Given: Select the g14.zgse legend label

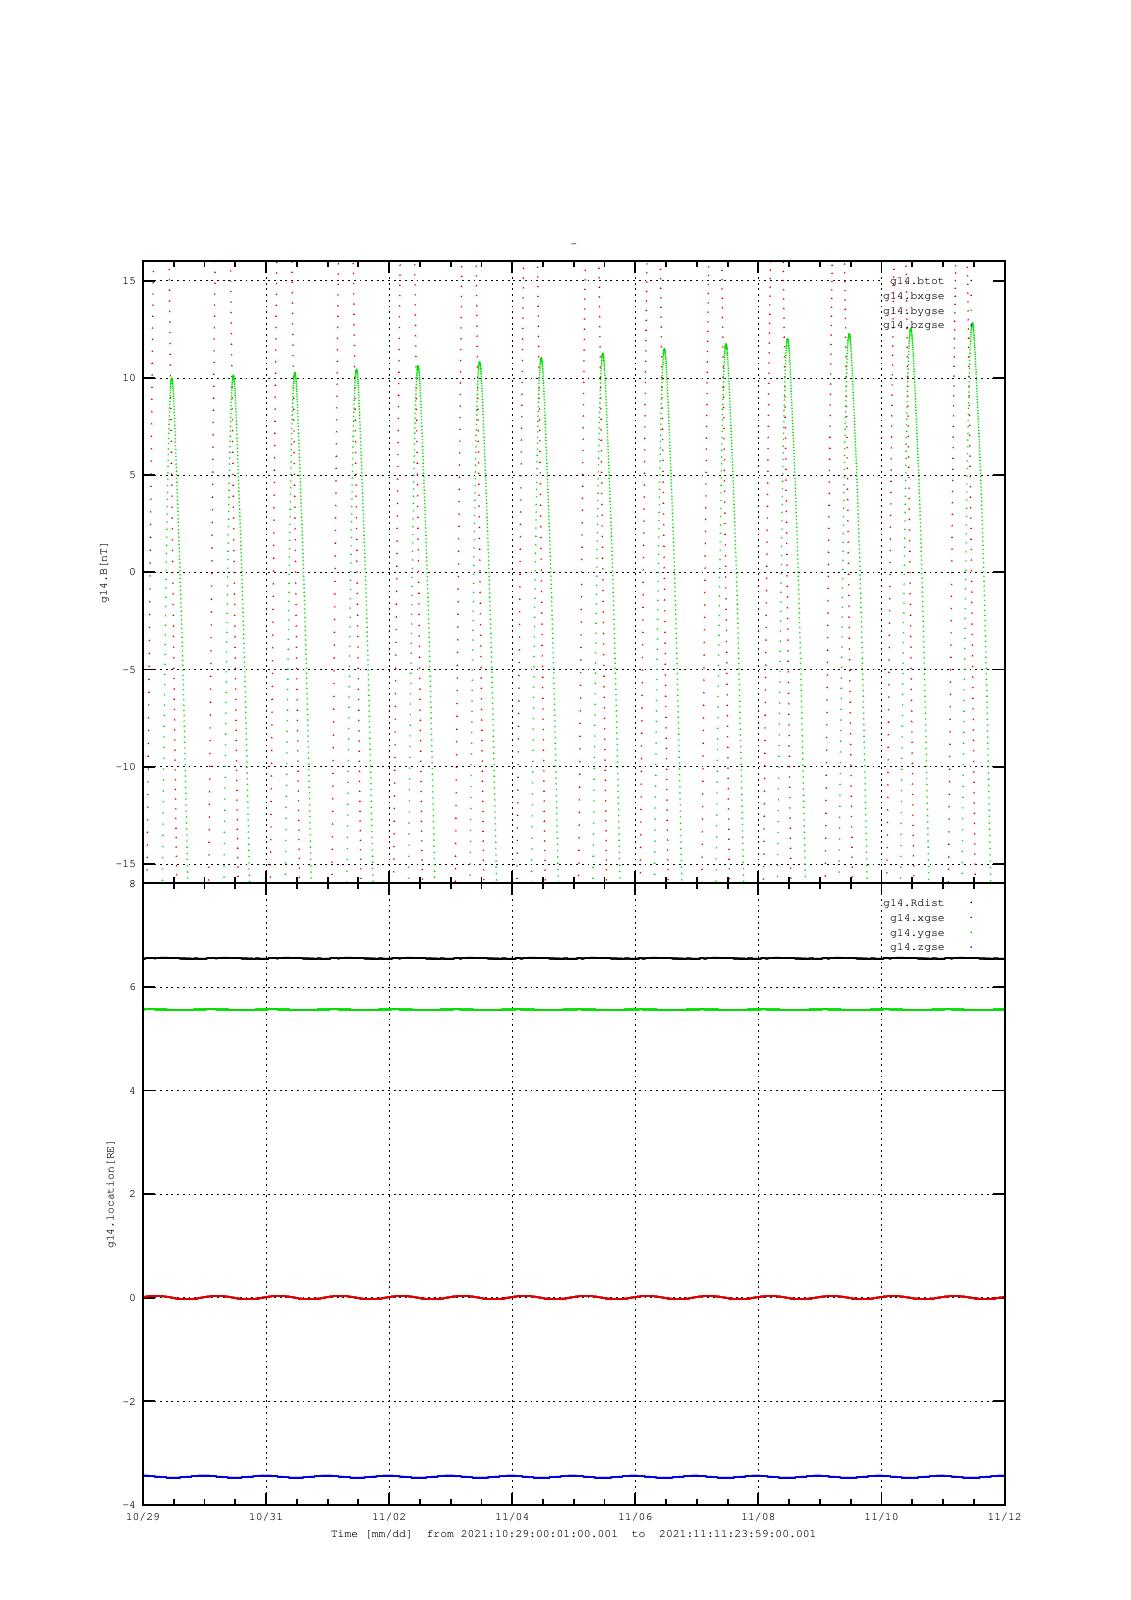Looking at the screenshot, I should click(917, 947).
